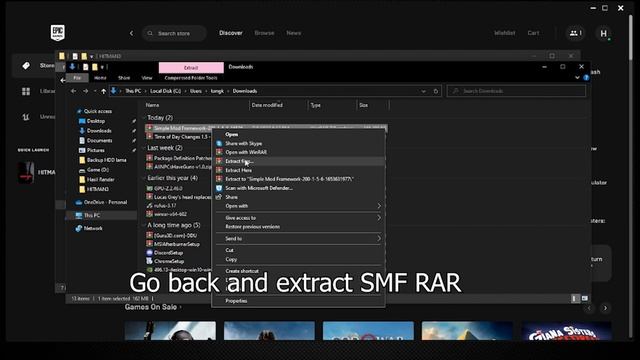Open the Unreal Engine icon in Epic sidebar

pyautogui.click(x=26, y=117)
